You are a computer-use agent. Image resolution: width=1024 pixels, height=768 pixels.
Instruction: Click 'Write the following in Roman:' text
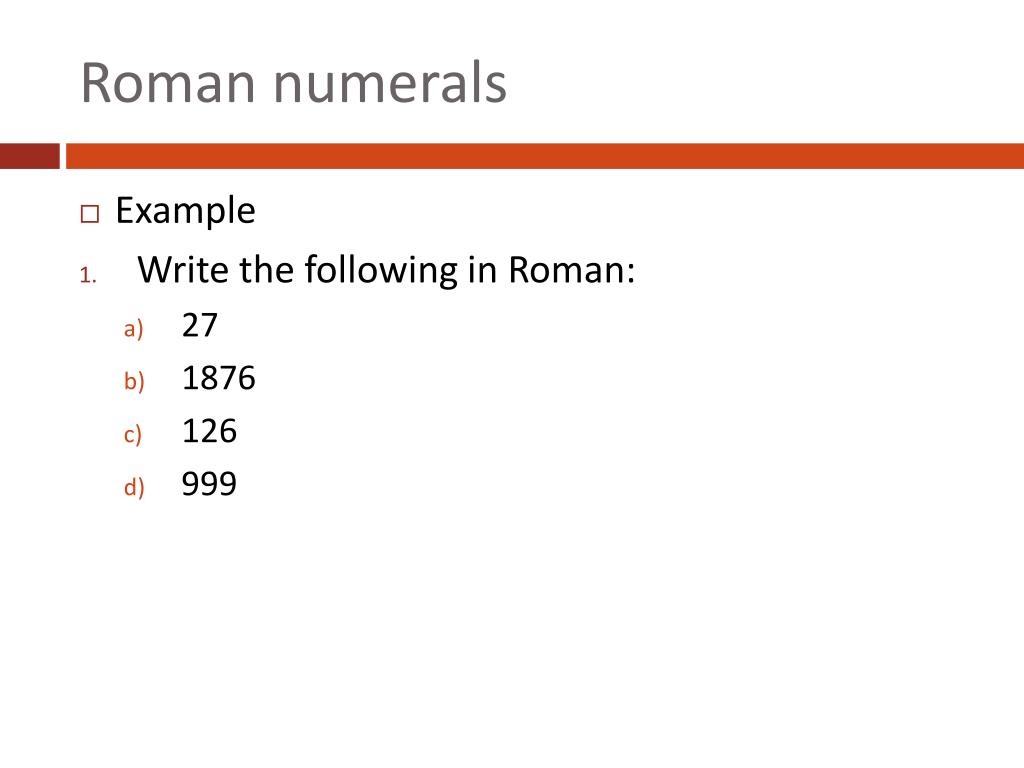[386, 270]
